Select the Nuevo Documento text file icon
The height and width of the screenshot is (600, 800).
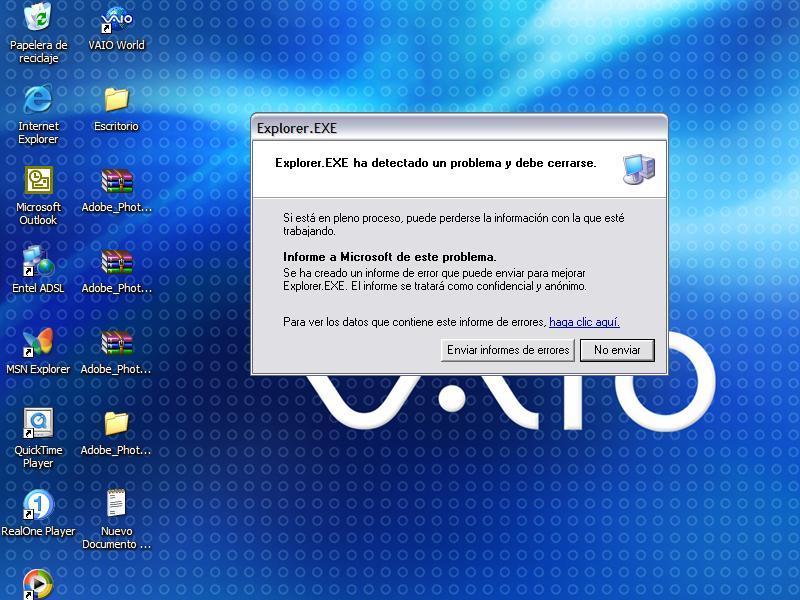click(x=116, y=505)
